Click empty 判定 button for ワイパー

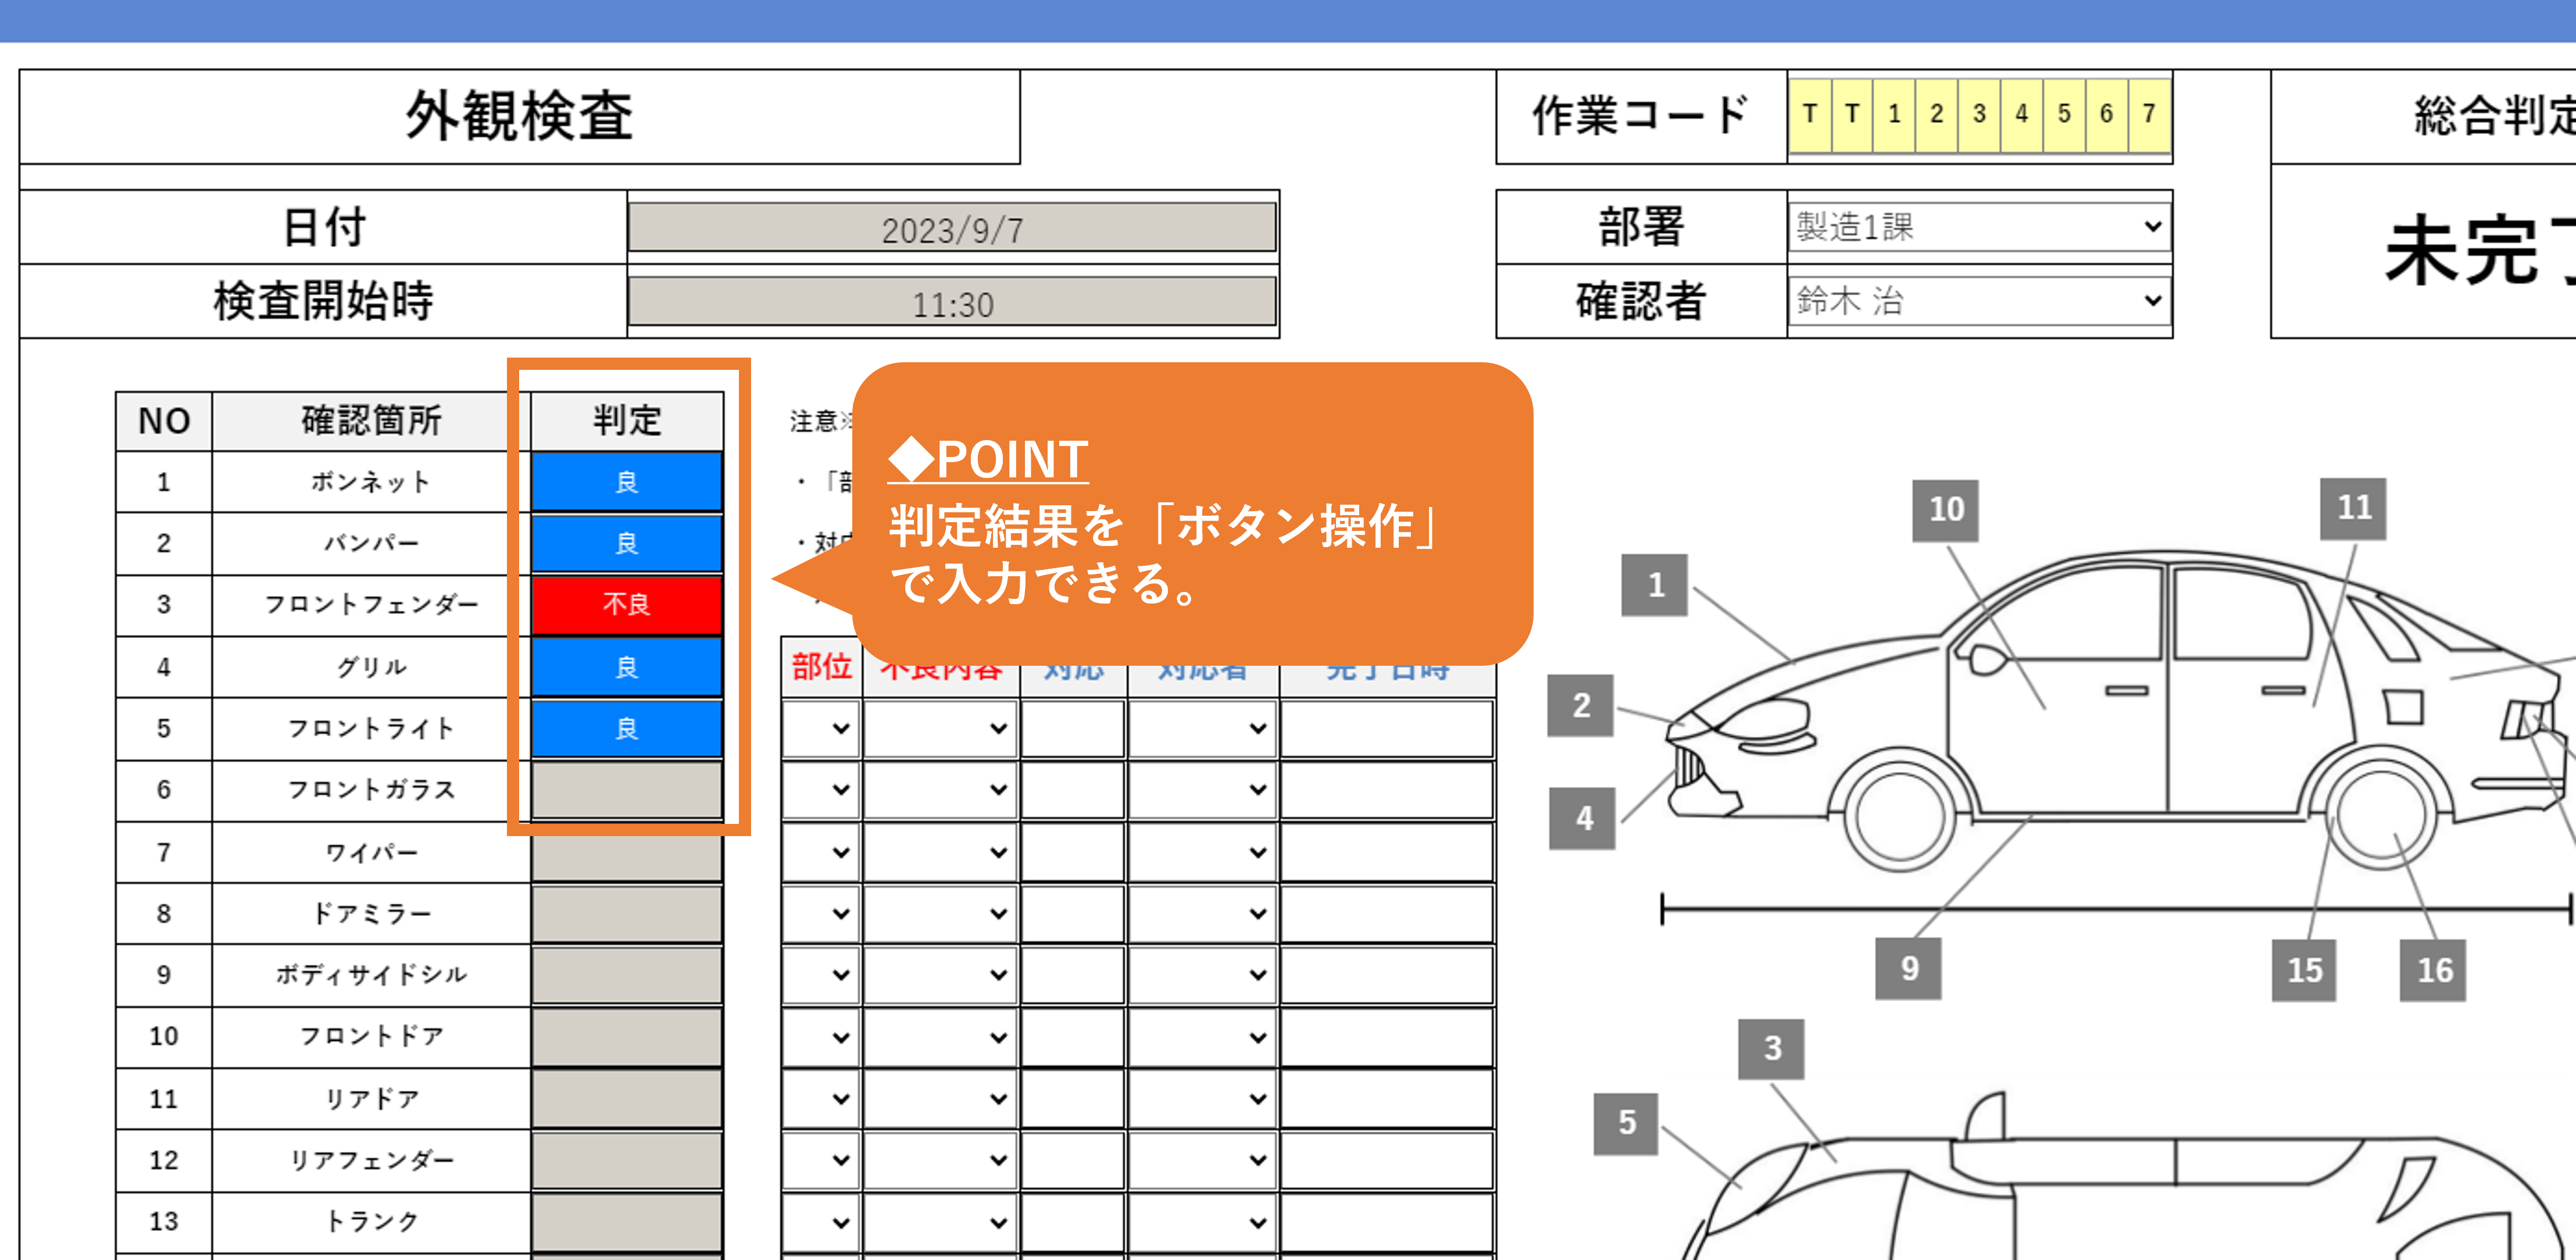point(627,852)
